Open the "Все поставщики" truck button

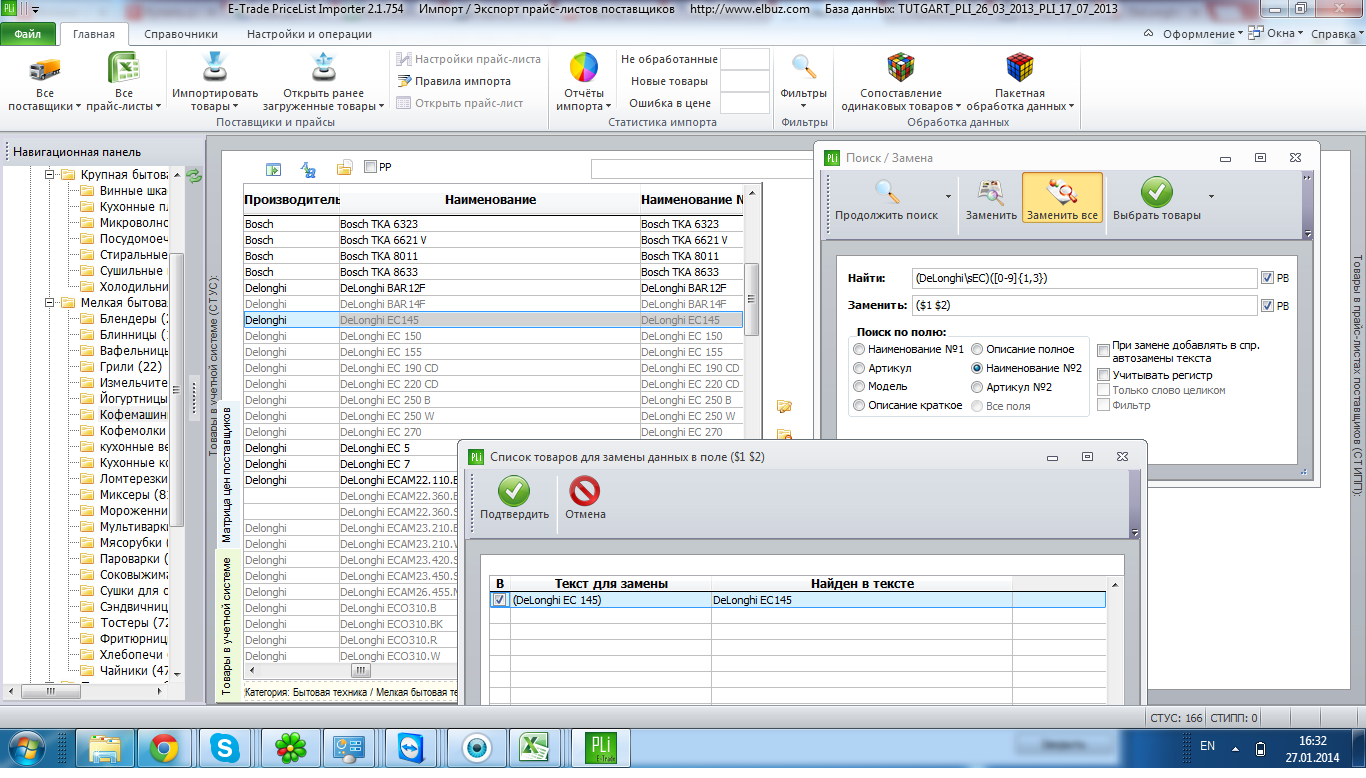pos(44,83)
